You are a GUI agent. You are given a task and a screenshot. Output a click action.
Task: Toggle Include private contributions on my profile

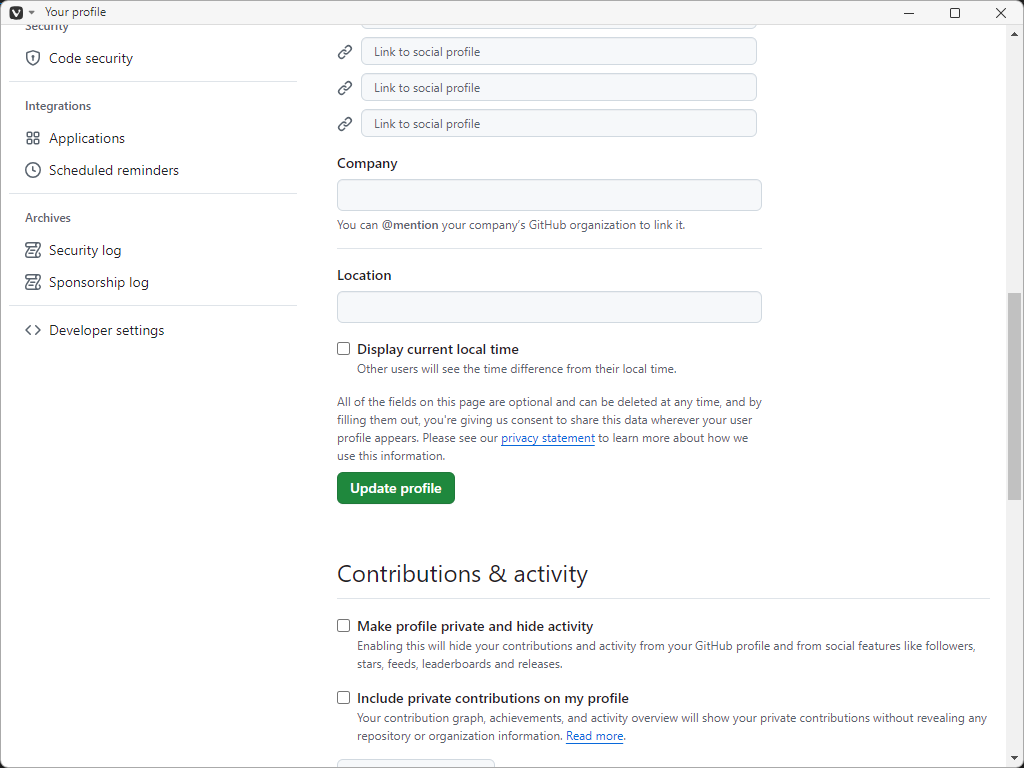tap(344, 698)
